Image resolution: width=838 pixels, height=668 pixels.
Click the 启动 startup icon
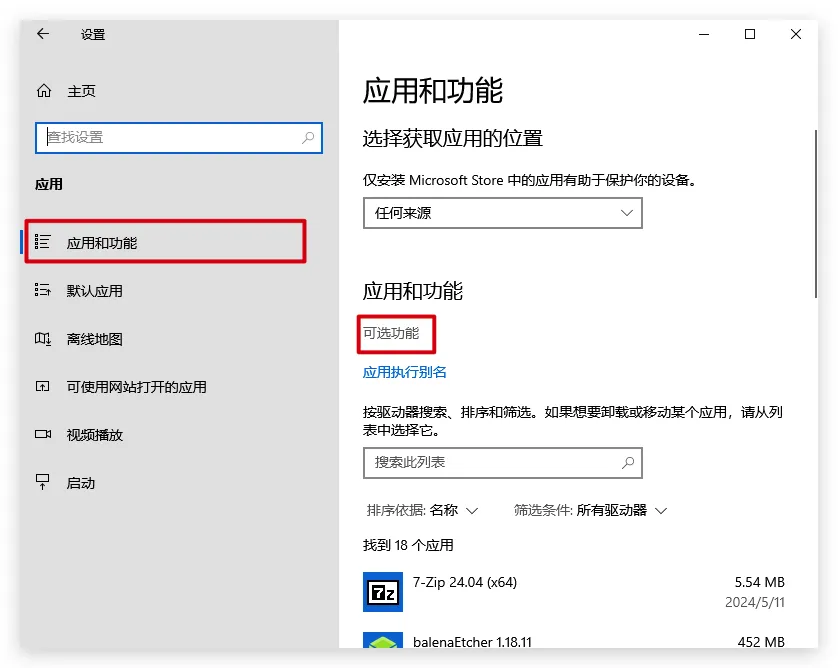(x=43, y=483)
